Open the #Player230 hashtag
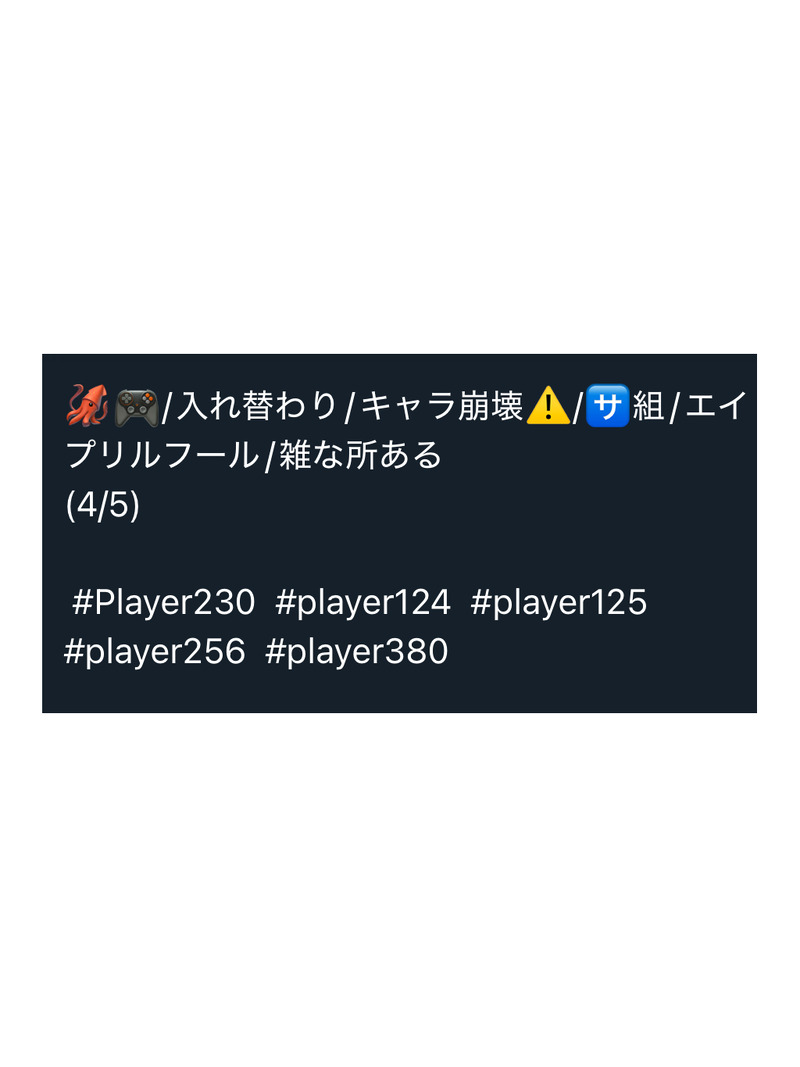Screen dimensions: 800x1067 pyautogui.click(x=163, y=602)
